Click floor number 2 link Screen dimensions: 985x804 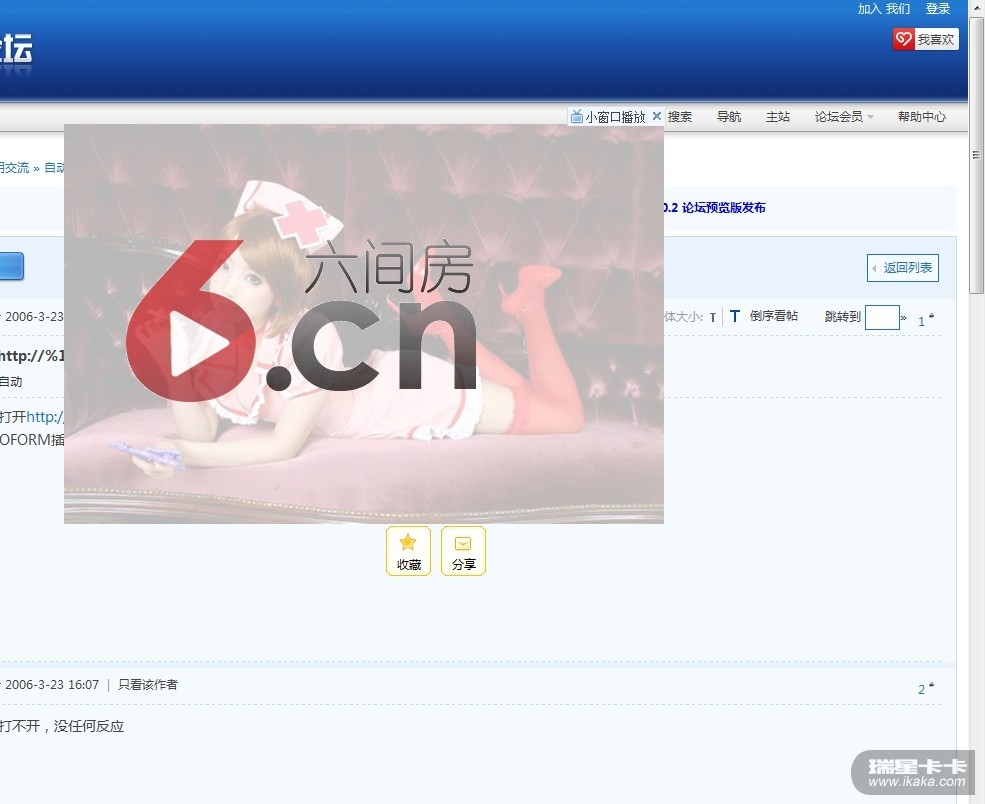(922, 689)
